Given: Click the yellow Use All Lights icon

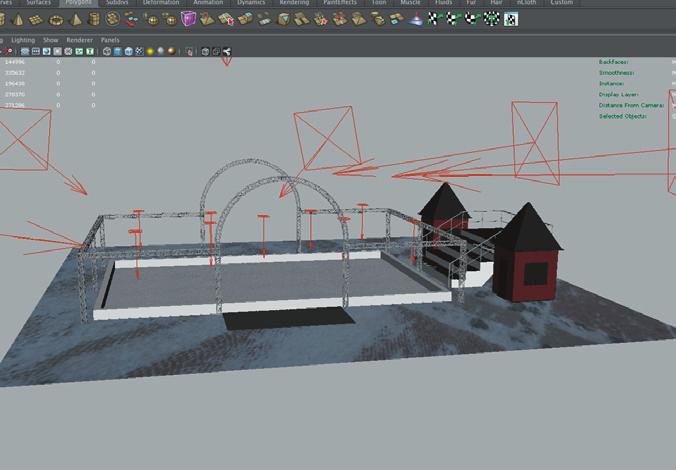Looking at the screenshot, I should pyautogui.click(x=150, y=52).
